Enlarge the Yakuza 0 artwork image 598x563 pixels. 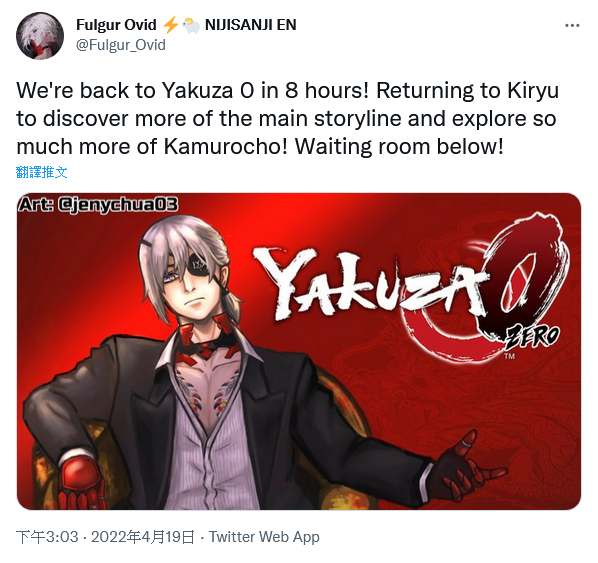pos(299,351)
